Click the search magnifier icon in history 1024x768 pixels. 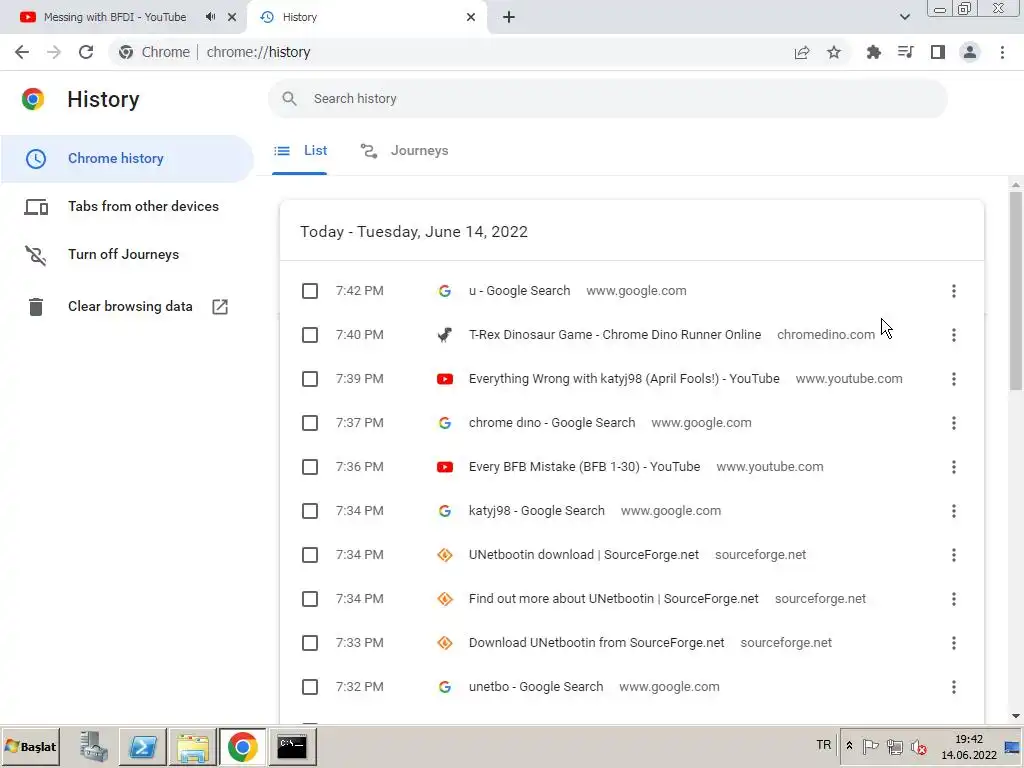289,99
